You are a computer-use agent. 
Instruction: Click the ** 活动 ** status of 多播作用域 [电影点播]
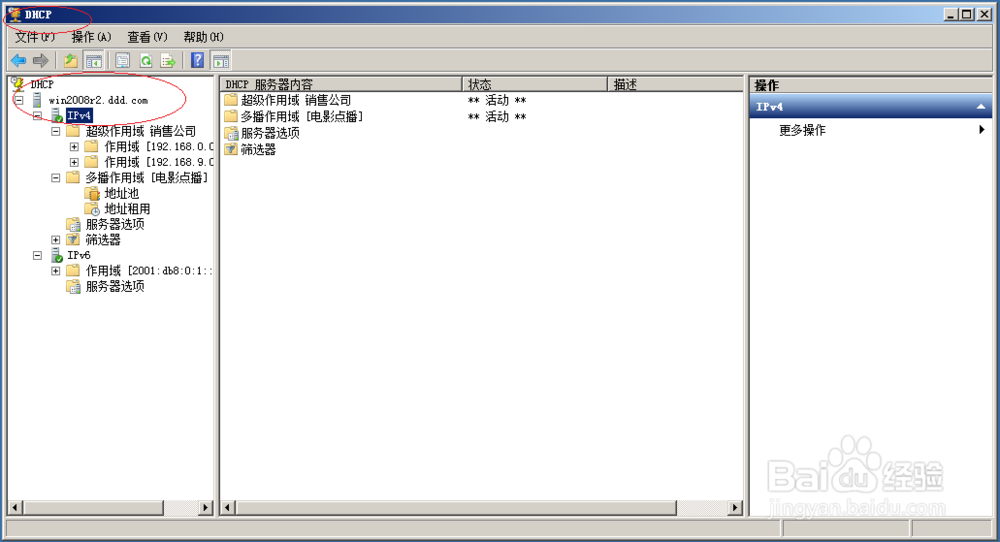point(497,117)
